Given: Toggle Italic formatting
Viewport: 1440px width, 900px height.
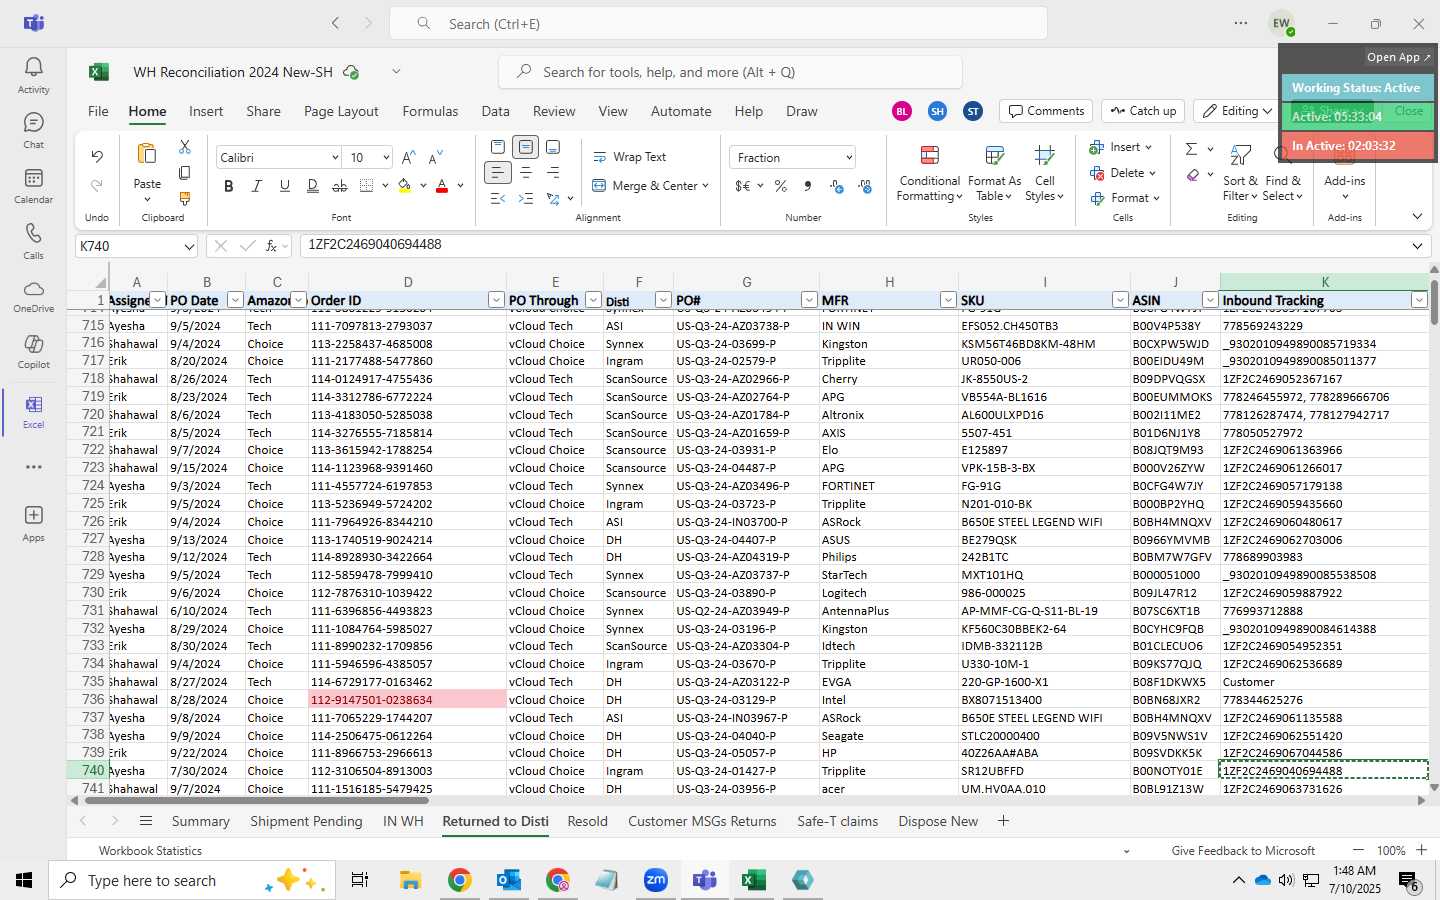Looking at the screenshot, I should point(257,186).
